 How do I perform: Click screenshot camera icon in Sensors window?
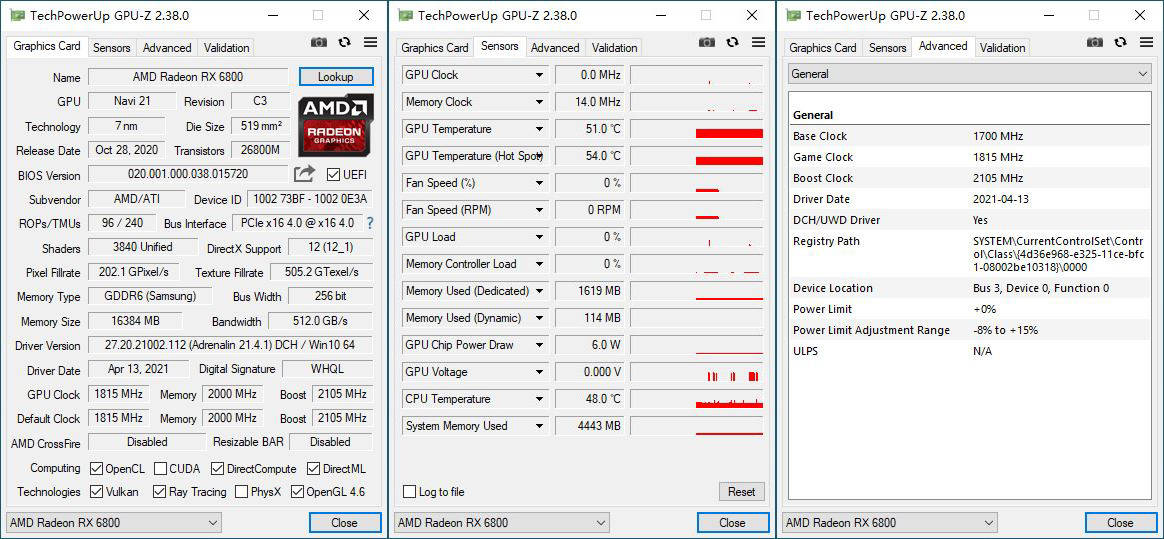click(707, 42)
